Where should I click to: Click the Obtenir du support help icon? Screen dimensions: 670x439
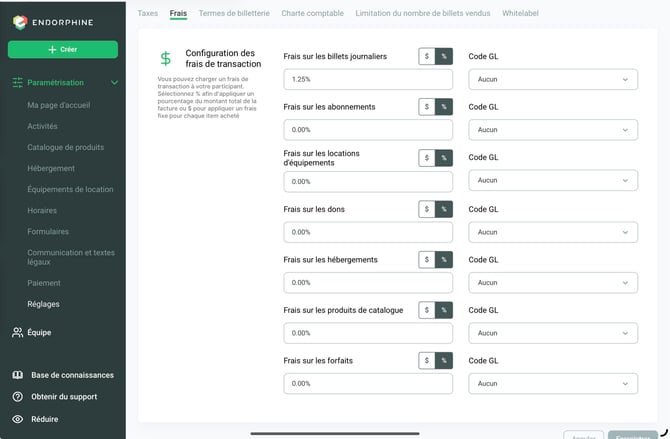(18, 397)
